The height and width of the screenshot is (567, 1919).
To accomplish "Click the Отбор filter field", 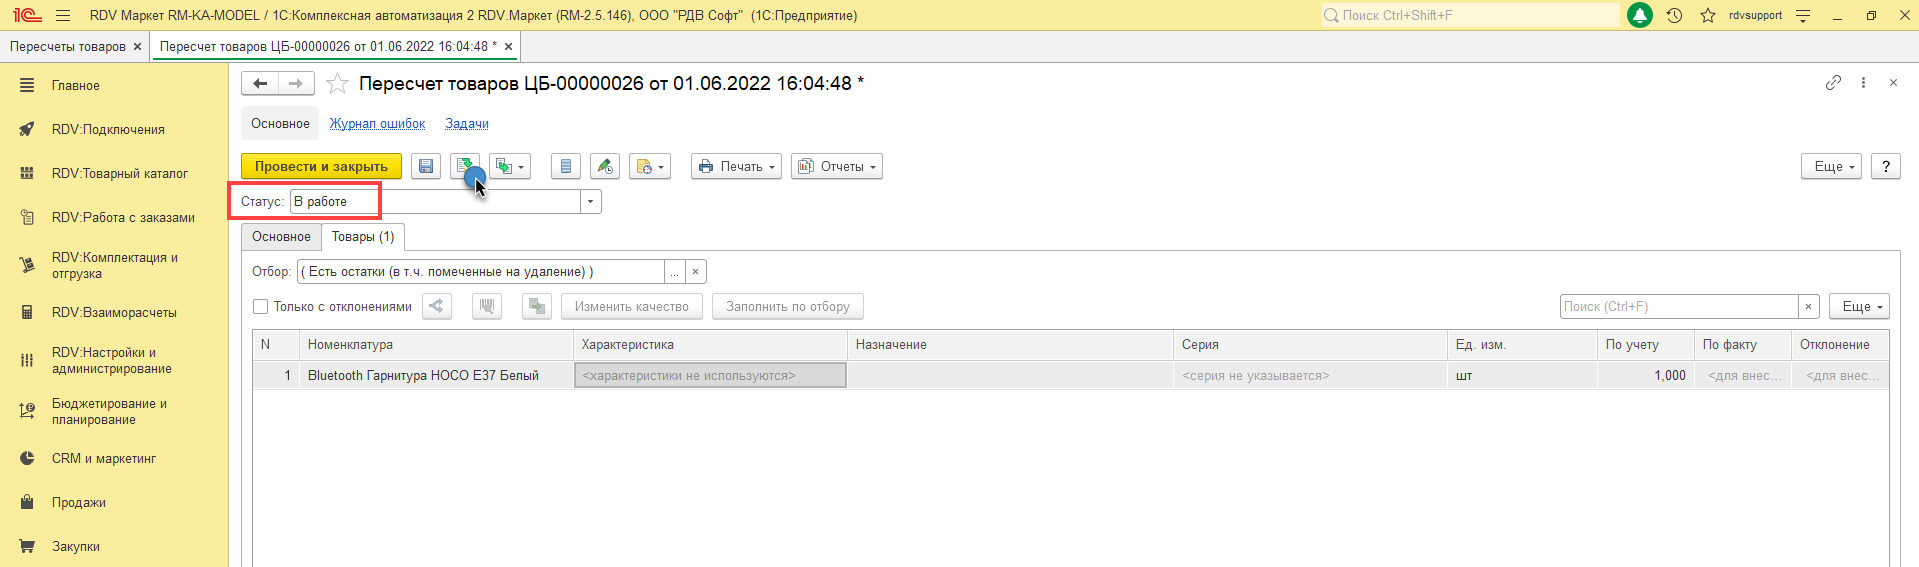I will pos(481,272).
